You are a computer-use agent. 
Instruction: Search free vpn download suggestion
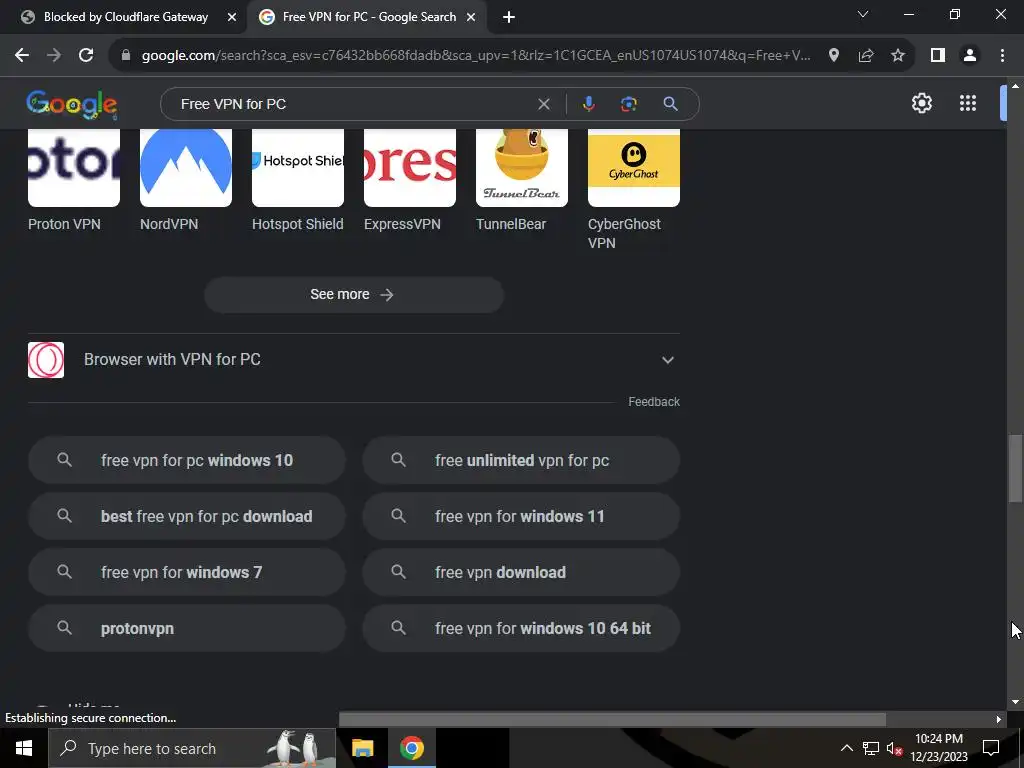tap(521, 573)
